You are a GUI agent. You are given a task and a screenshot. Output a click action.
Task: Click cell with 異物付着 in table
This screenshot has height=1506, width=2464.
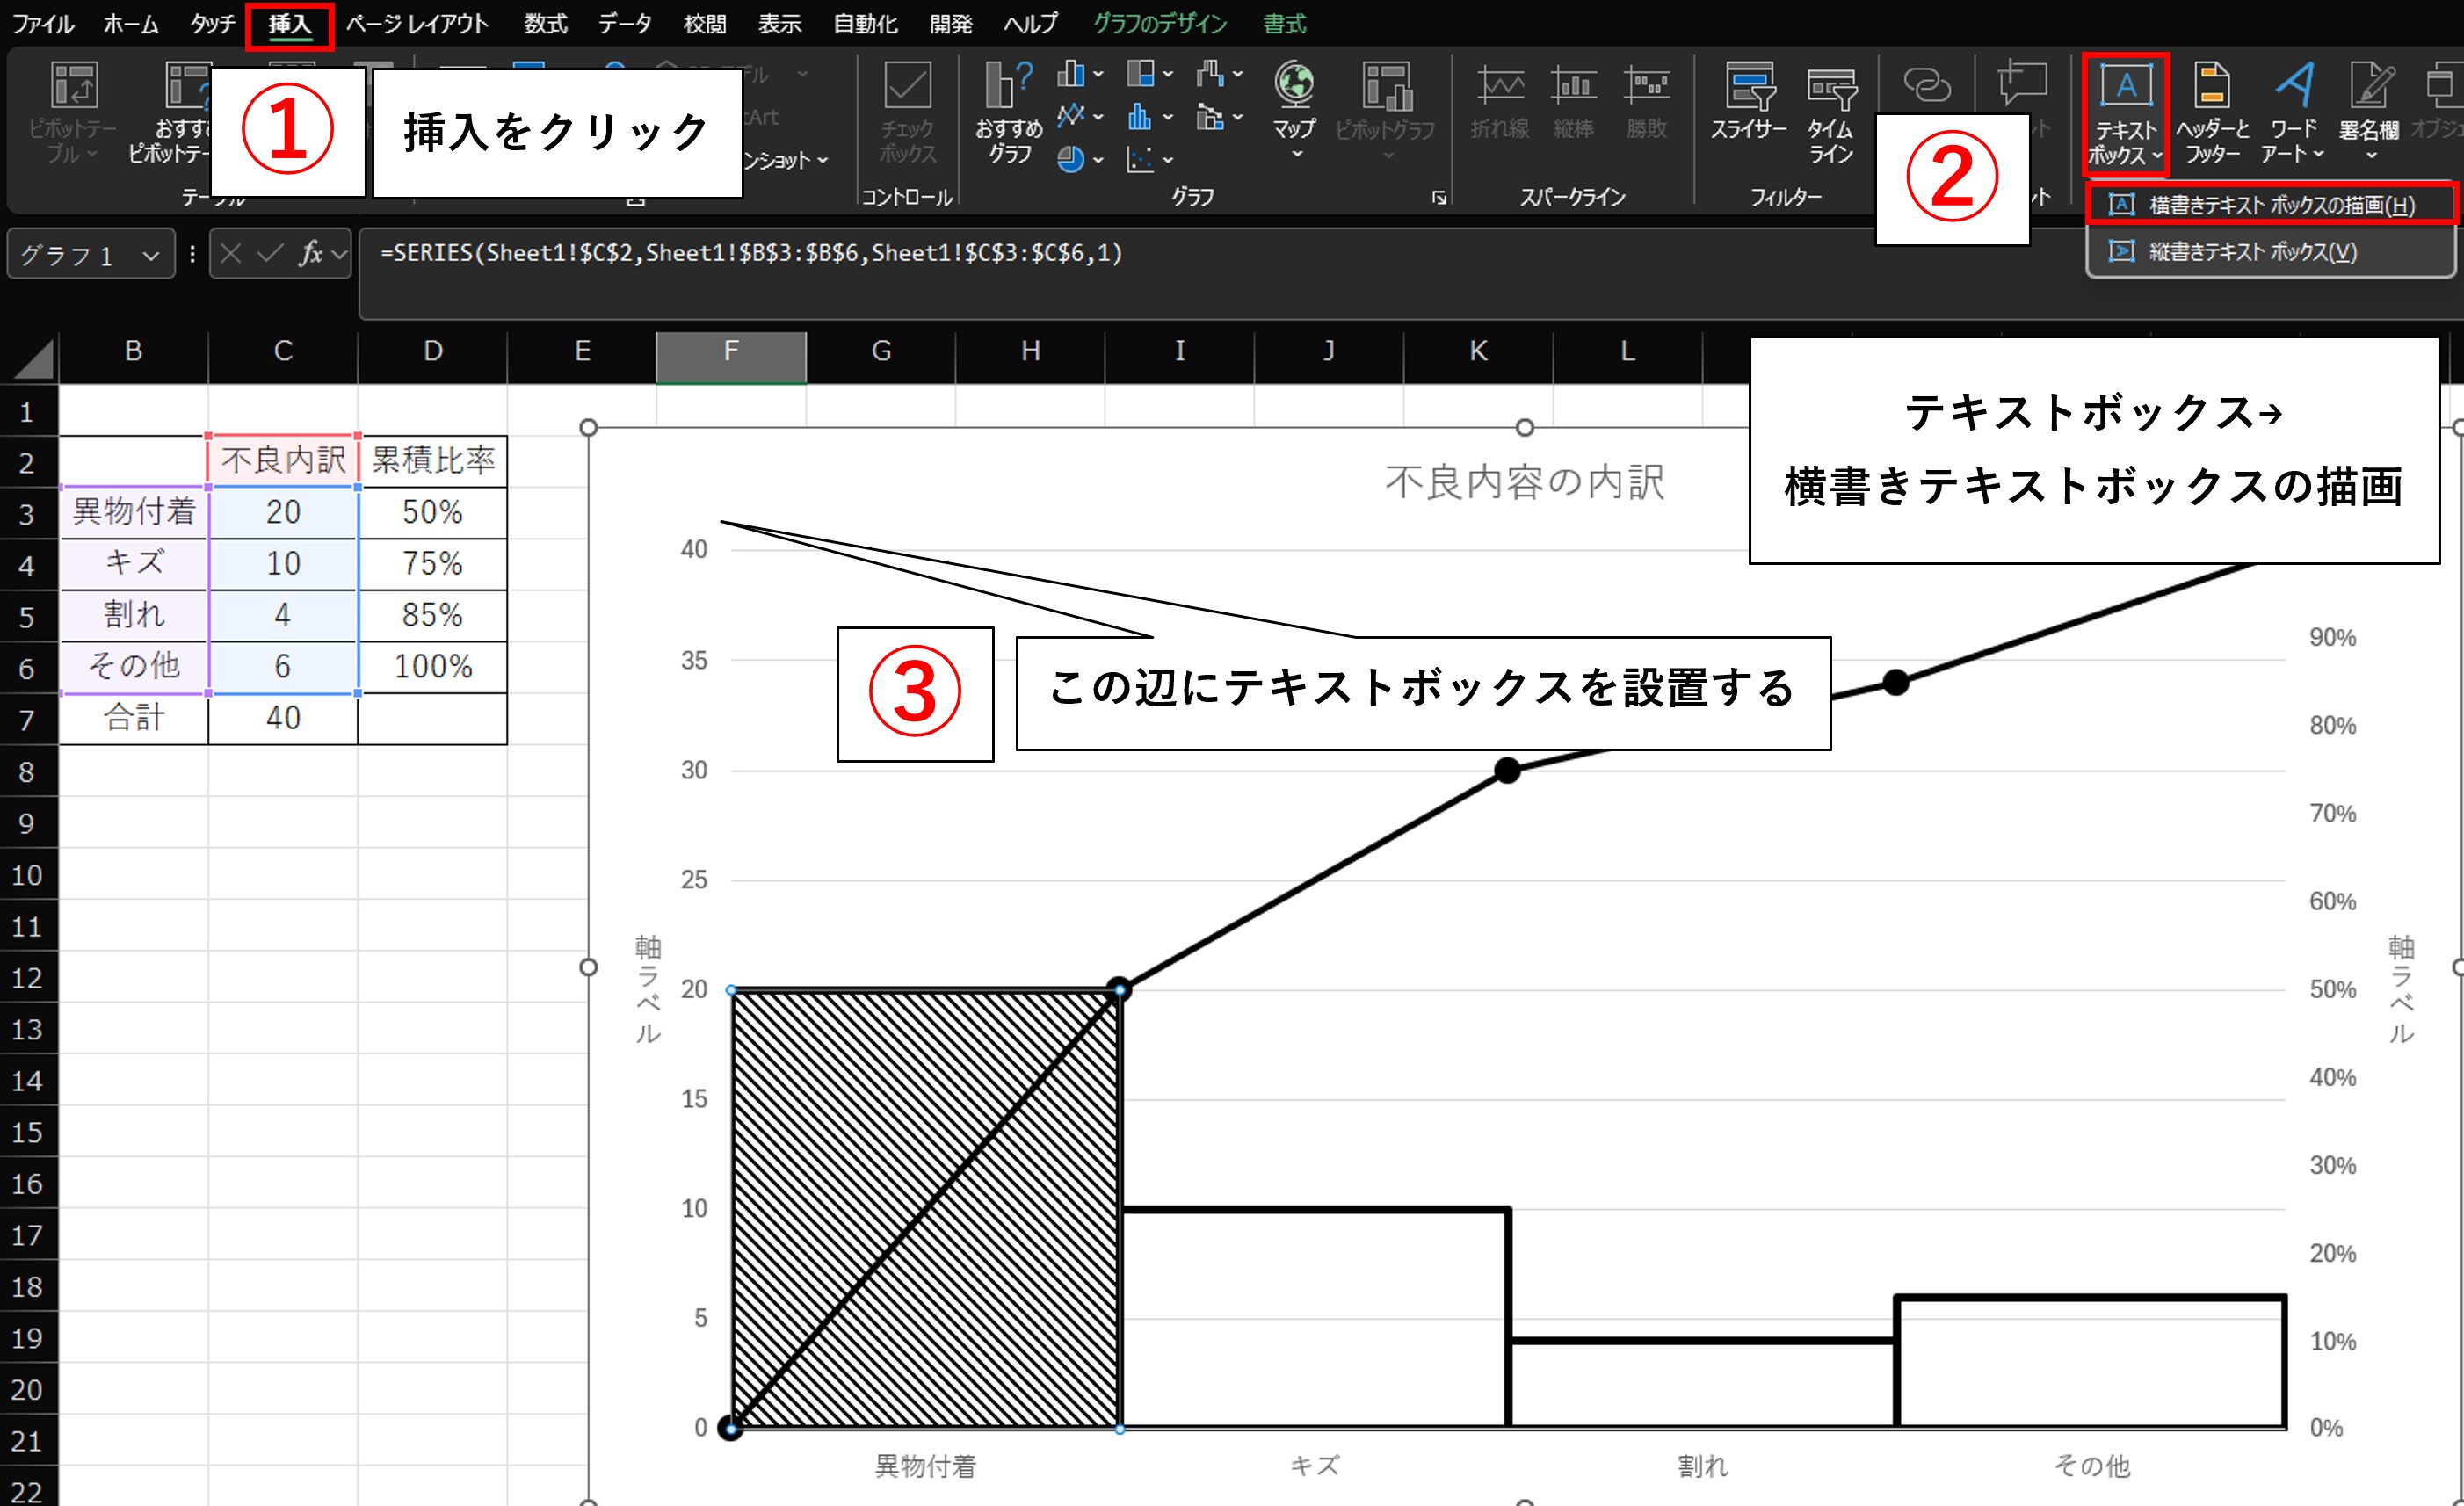point(134,512)
